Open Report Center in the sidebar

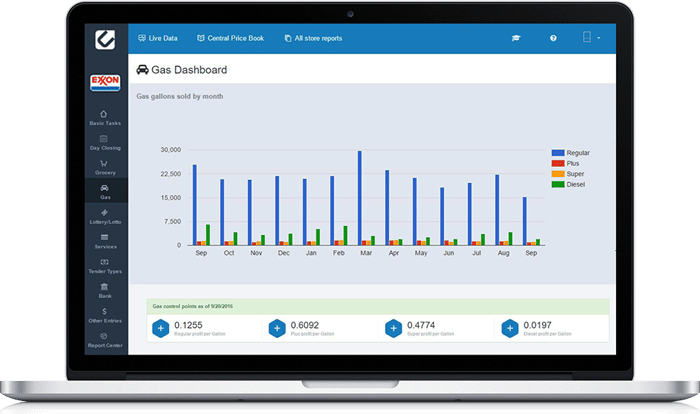pyautogui.click(x=104, y=341)
